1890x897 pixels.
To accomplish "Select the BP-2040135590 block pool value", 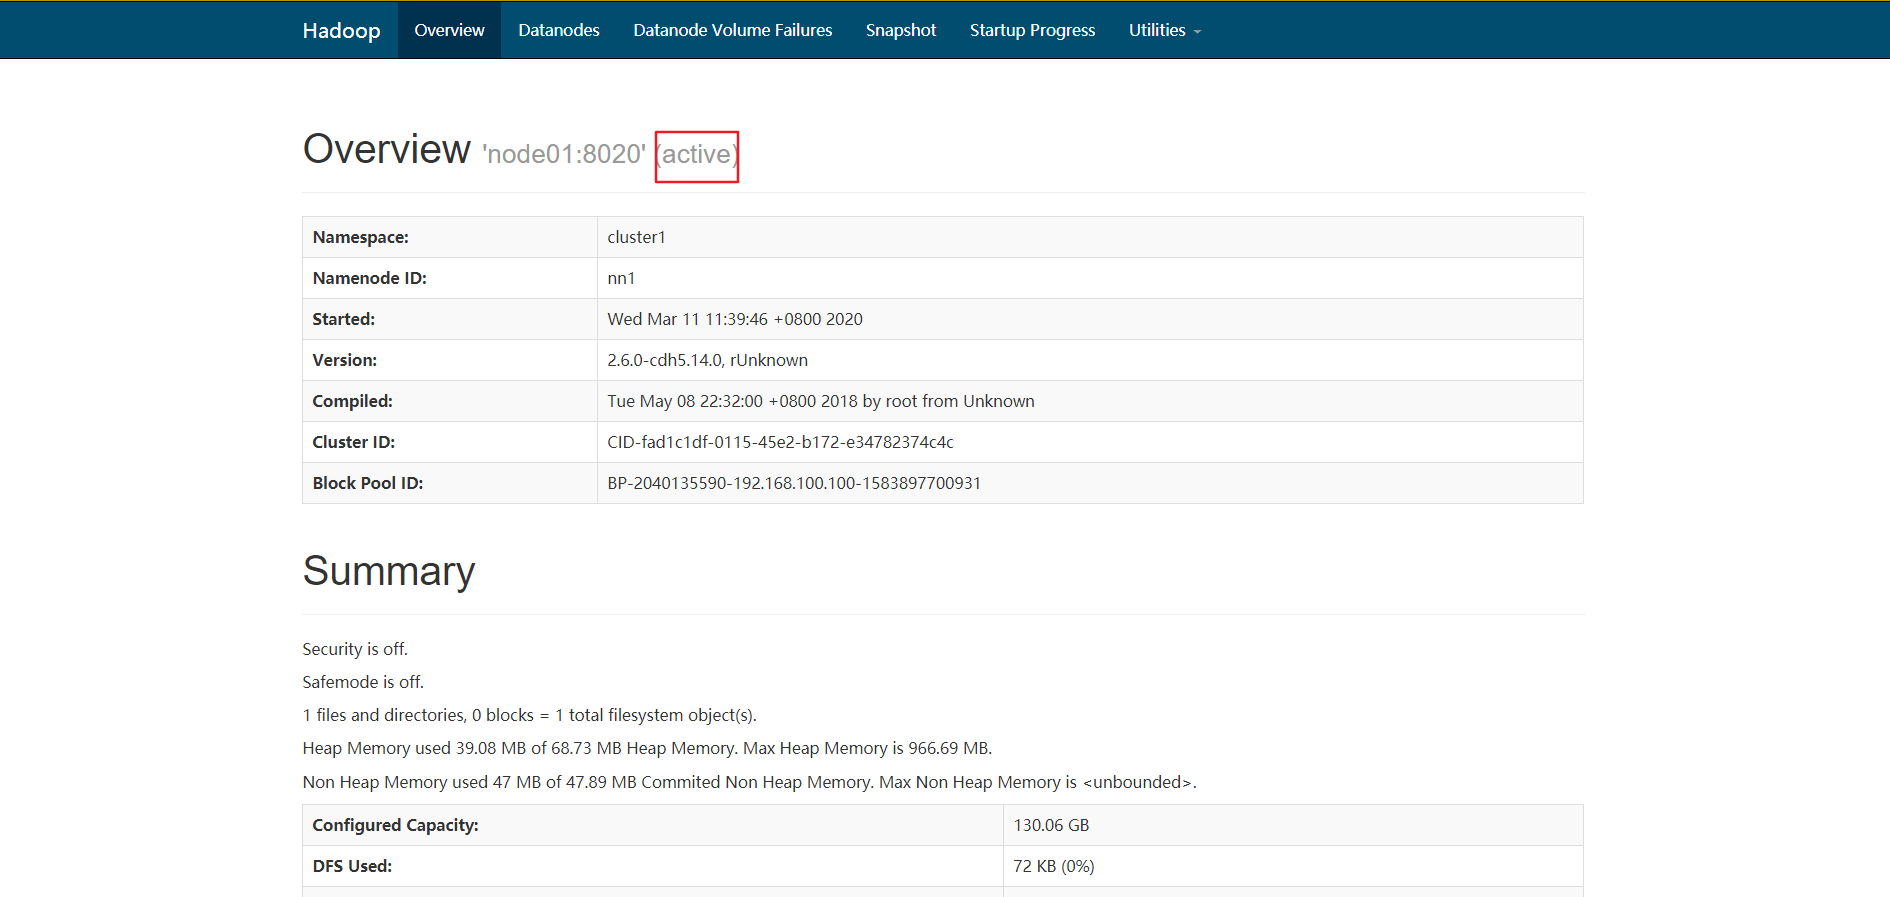I will point(794,483).
